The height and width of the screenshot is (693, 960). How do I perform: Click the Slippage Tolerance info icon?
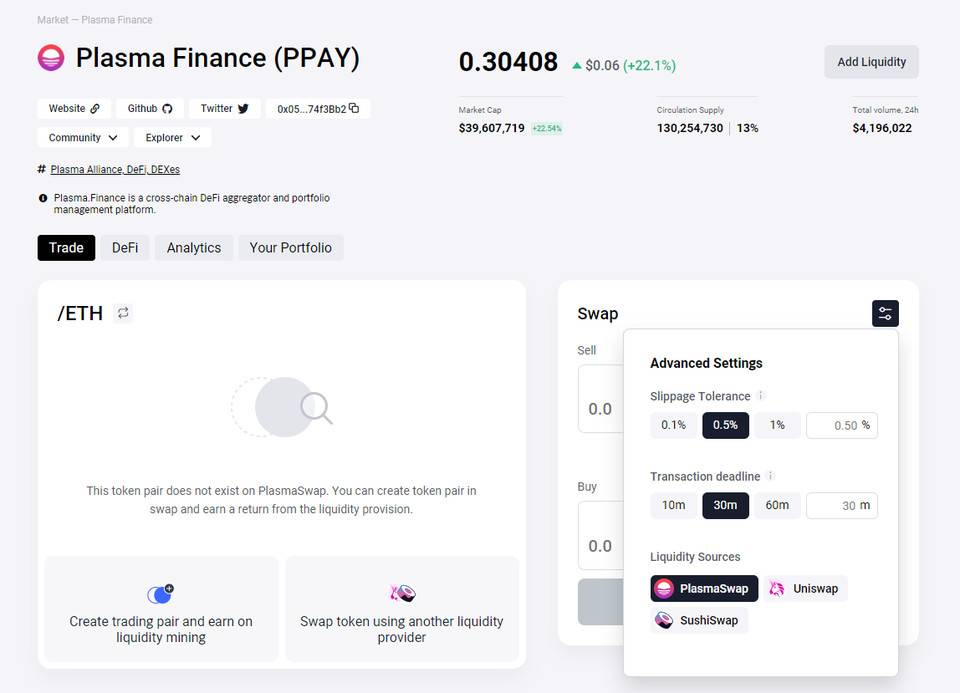761,396
